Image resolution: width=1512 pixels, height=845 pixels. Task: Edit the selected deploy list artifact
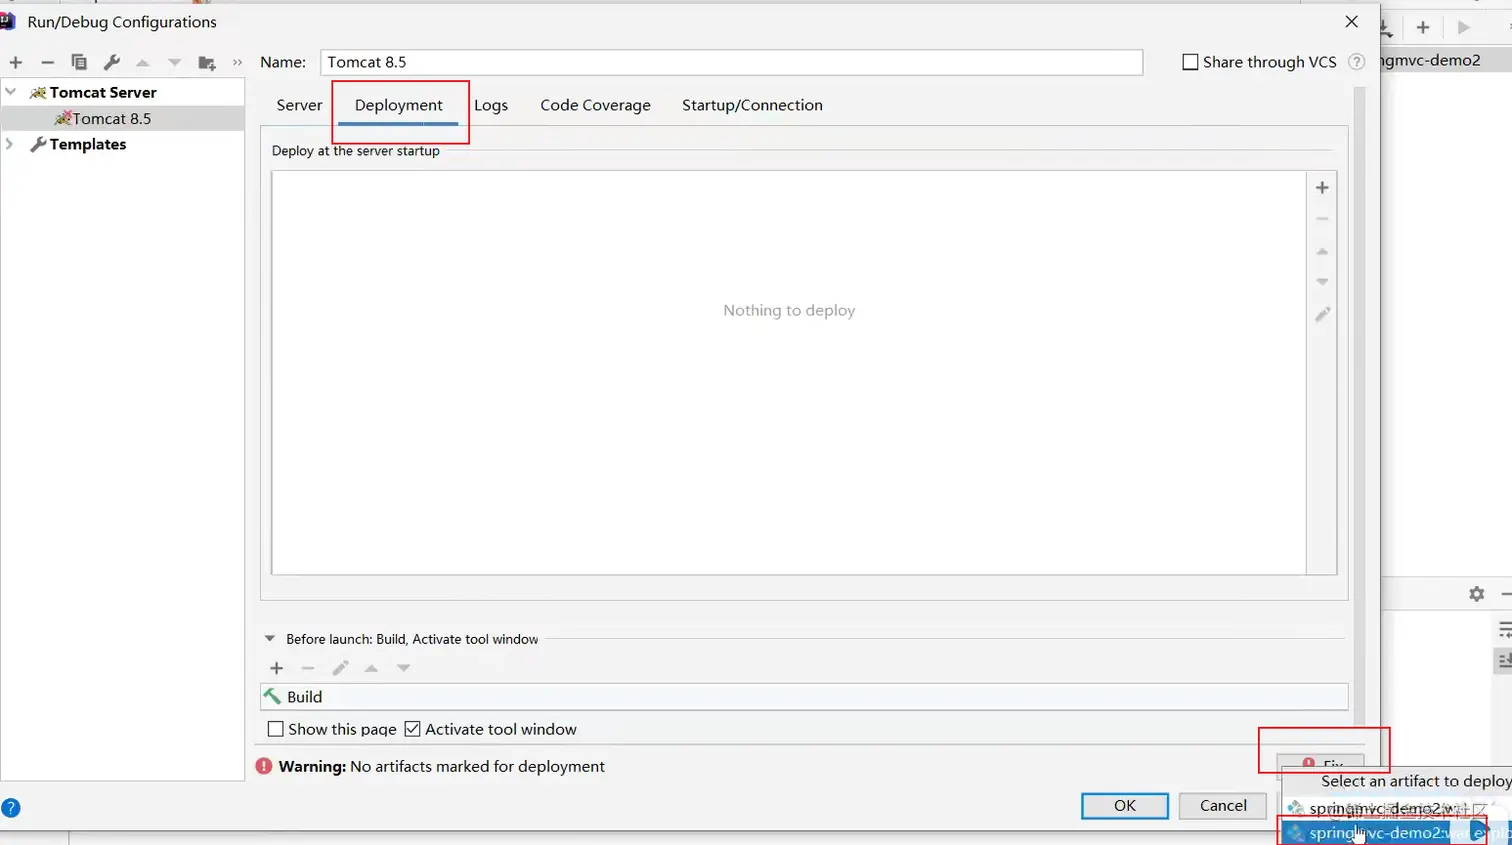1322,314
